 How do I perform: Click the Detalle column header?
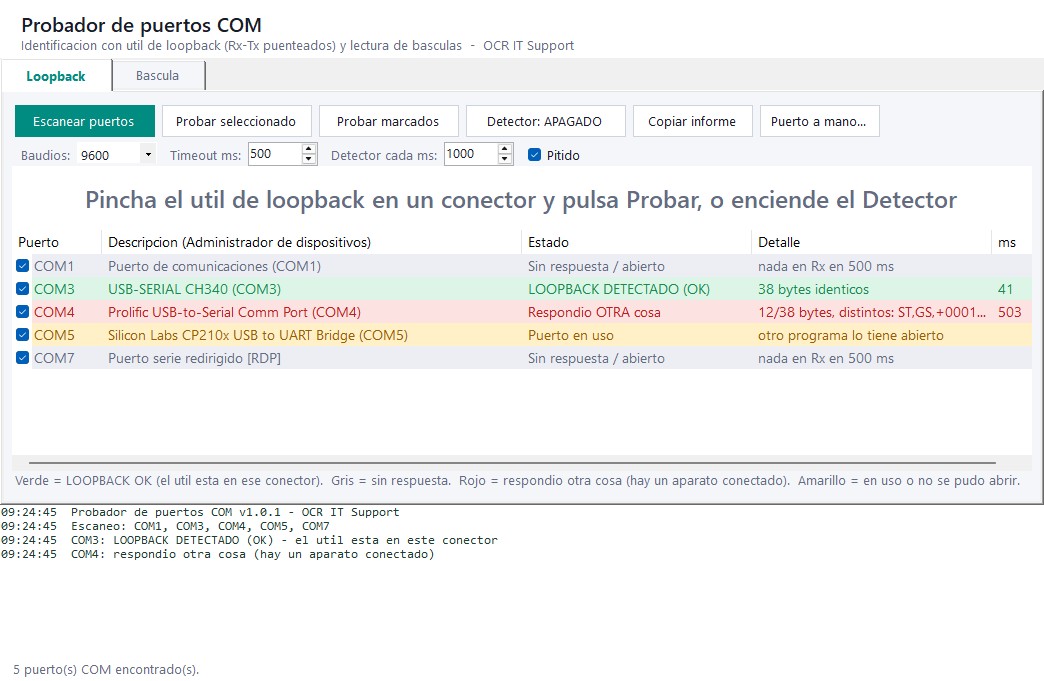pos(871,242)
